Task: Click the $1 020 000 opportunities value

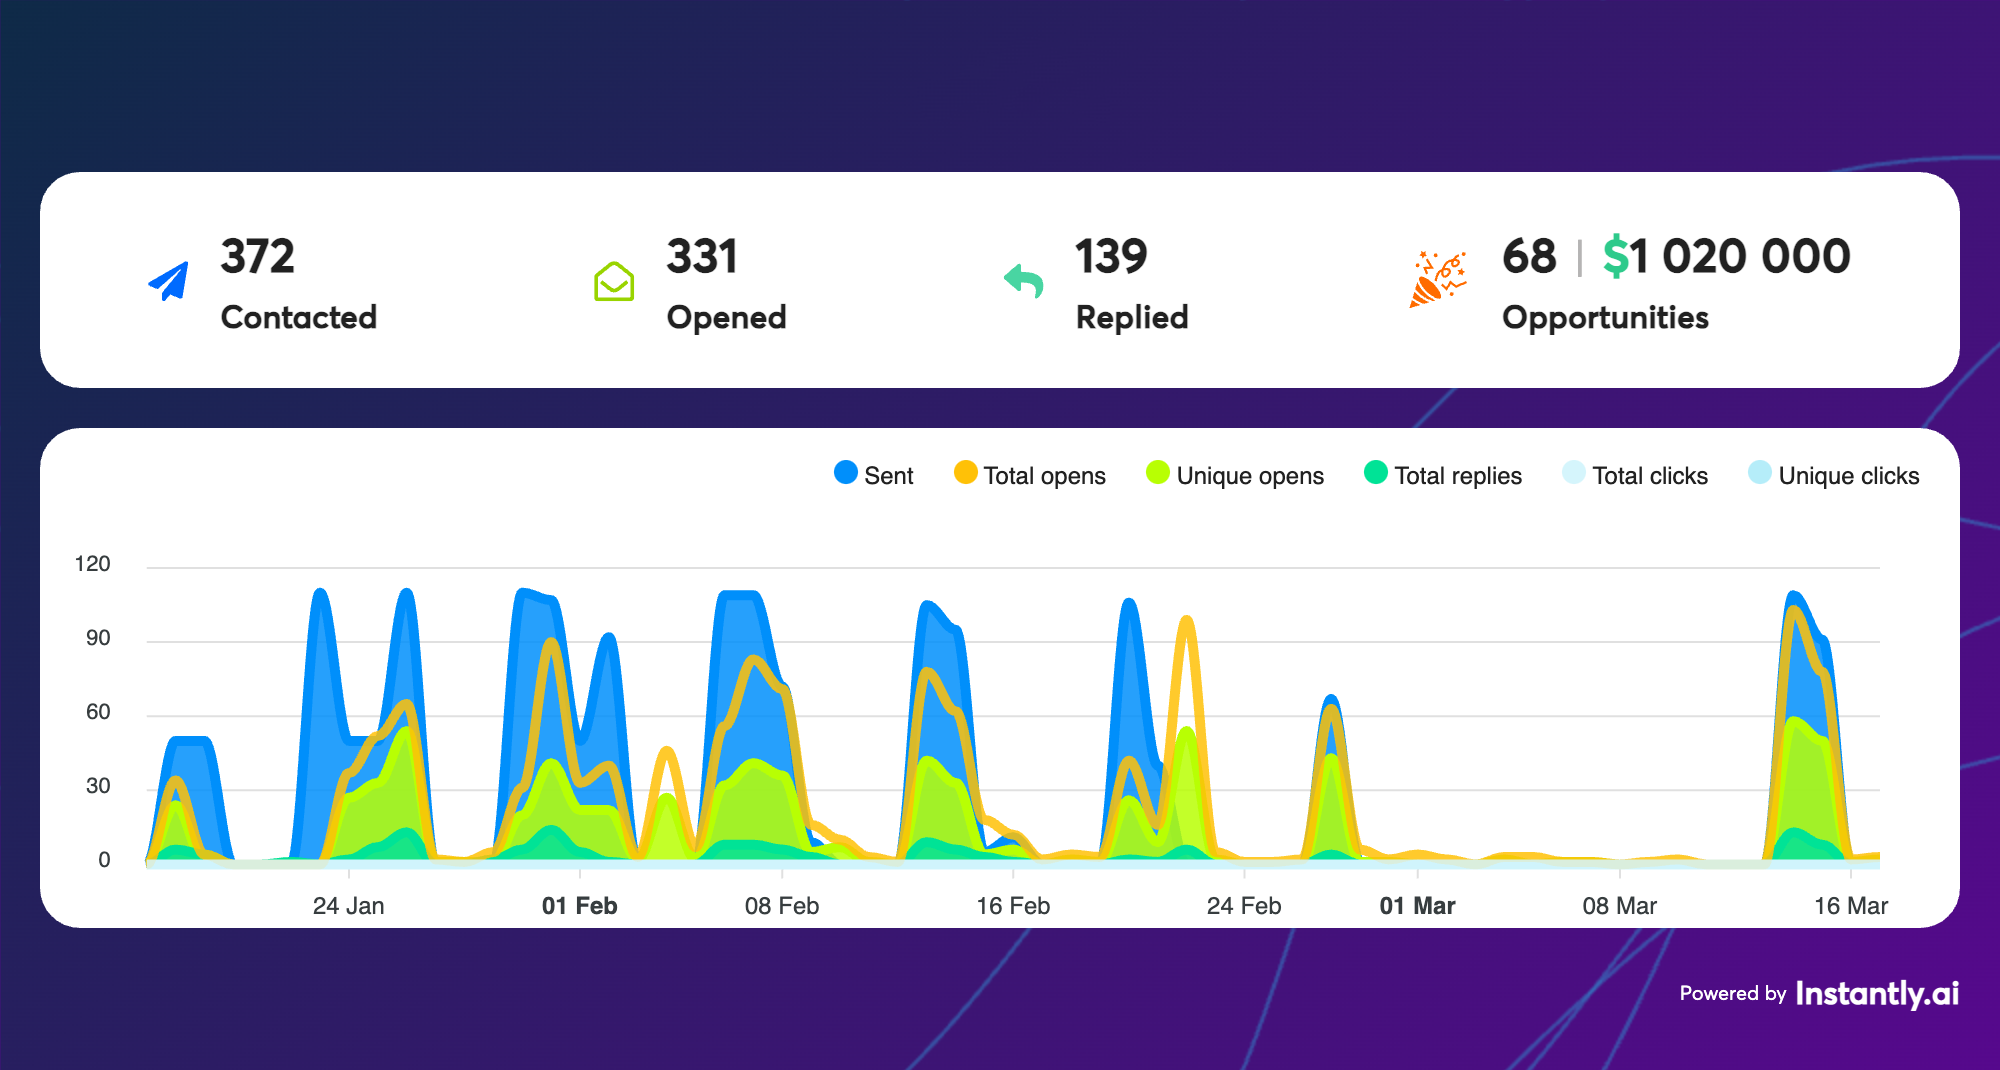Action: 1726,257
